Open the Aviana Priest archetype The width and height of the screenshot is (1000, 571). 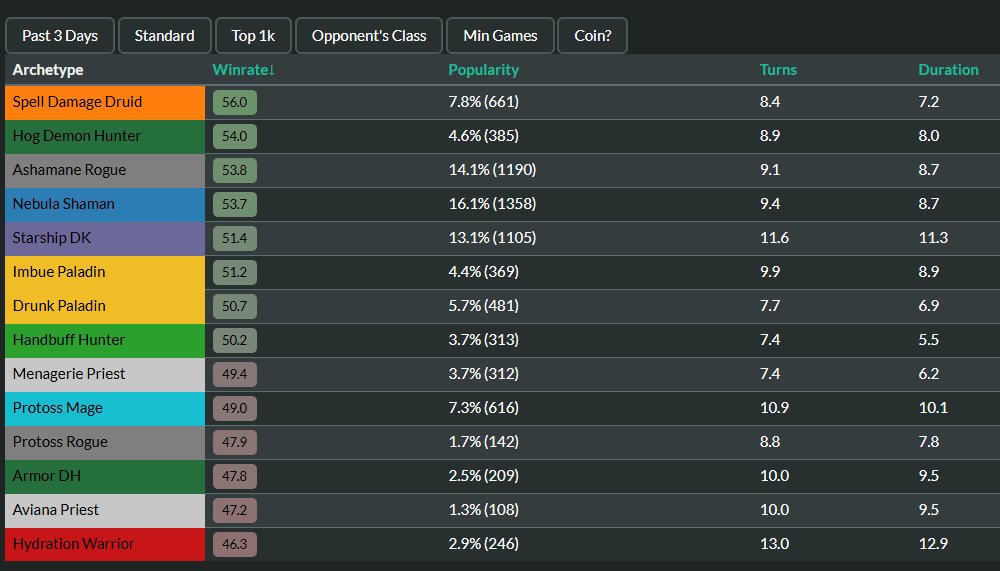tap(105, 510)
